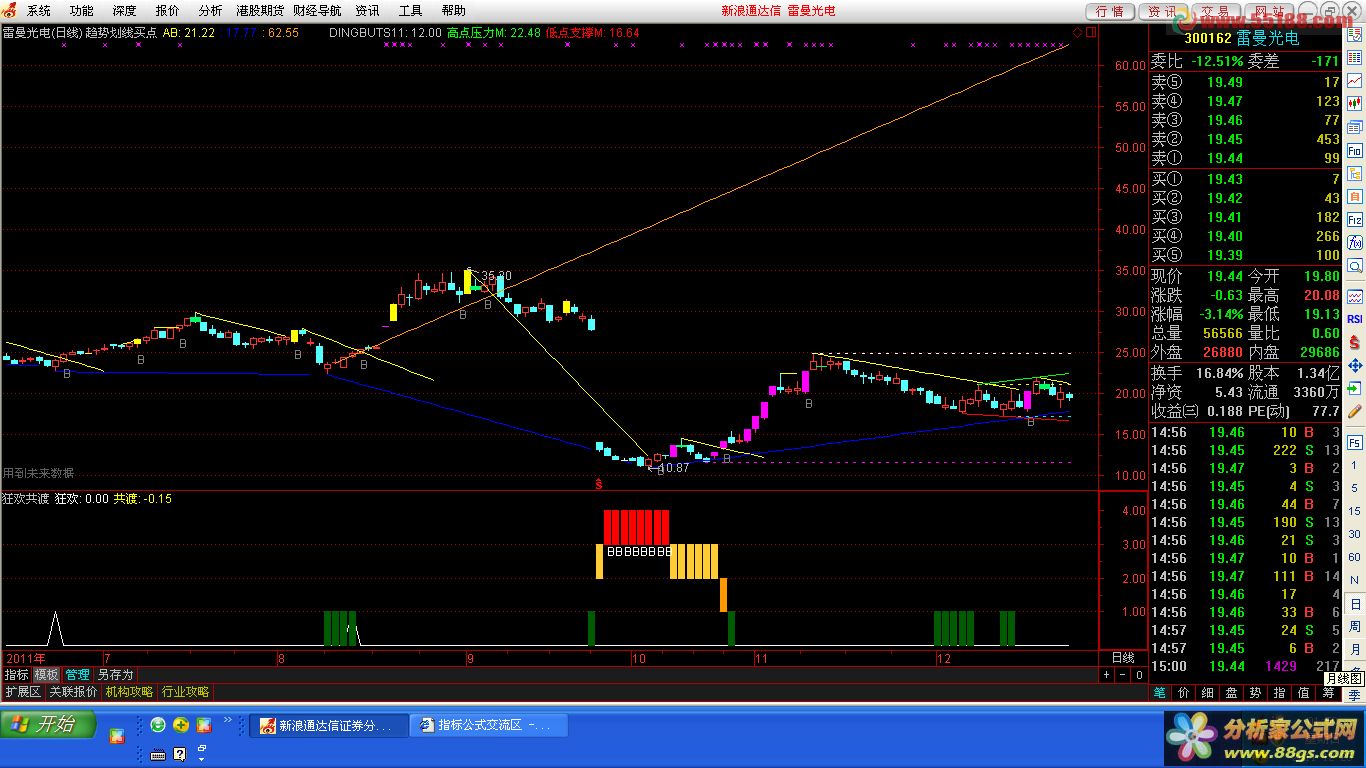Open the 分析 menu
This screenshot has height=768, width=1366.
(x=210, y=11)
